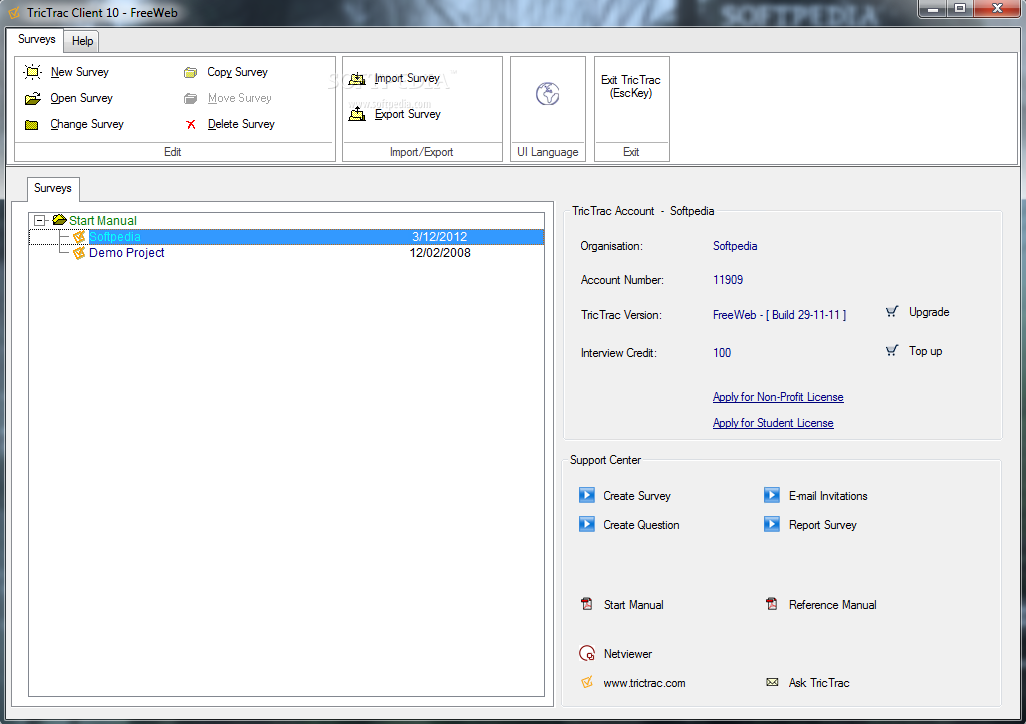Click the Ask TricTrac envelope icon

click(772, 682)
